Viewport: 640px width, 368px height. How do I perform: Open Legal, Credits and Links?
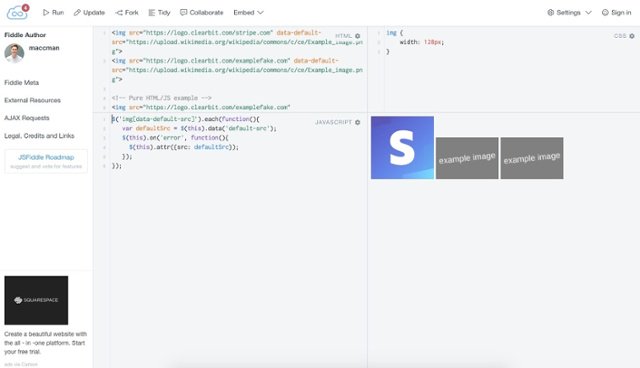(x=39, y=135)
